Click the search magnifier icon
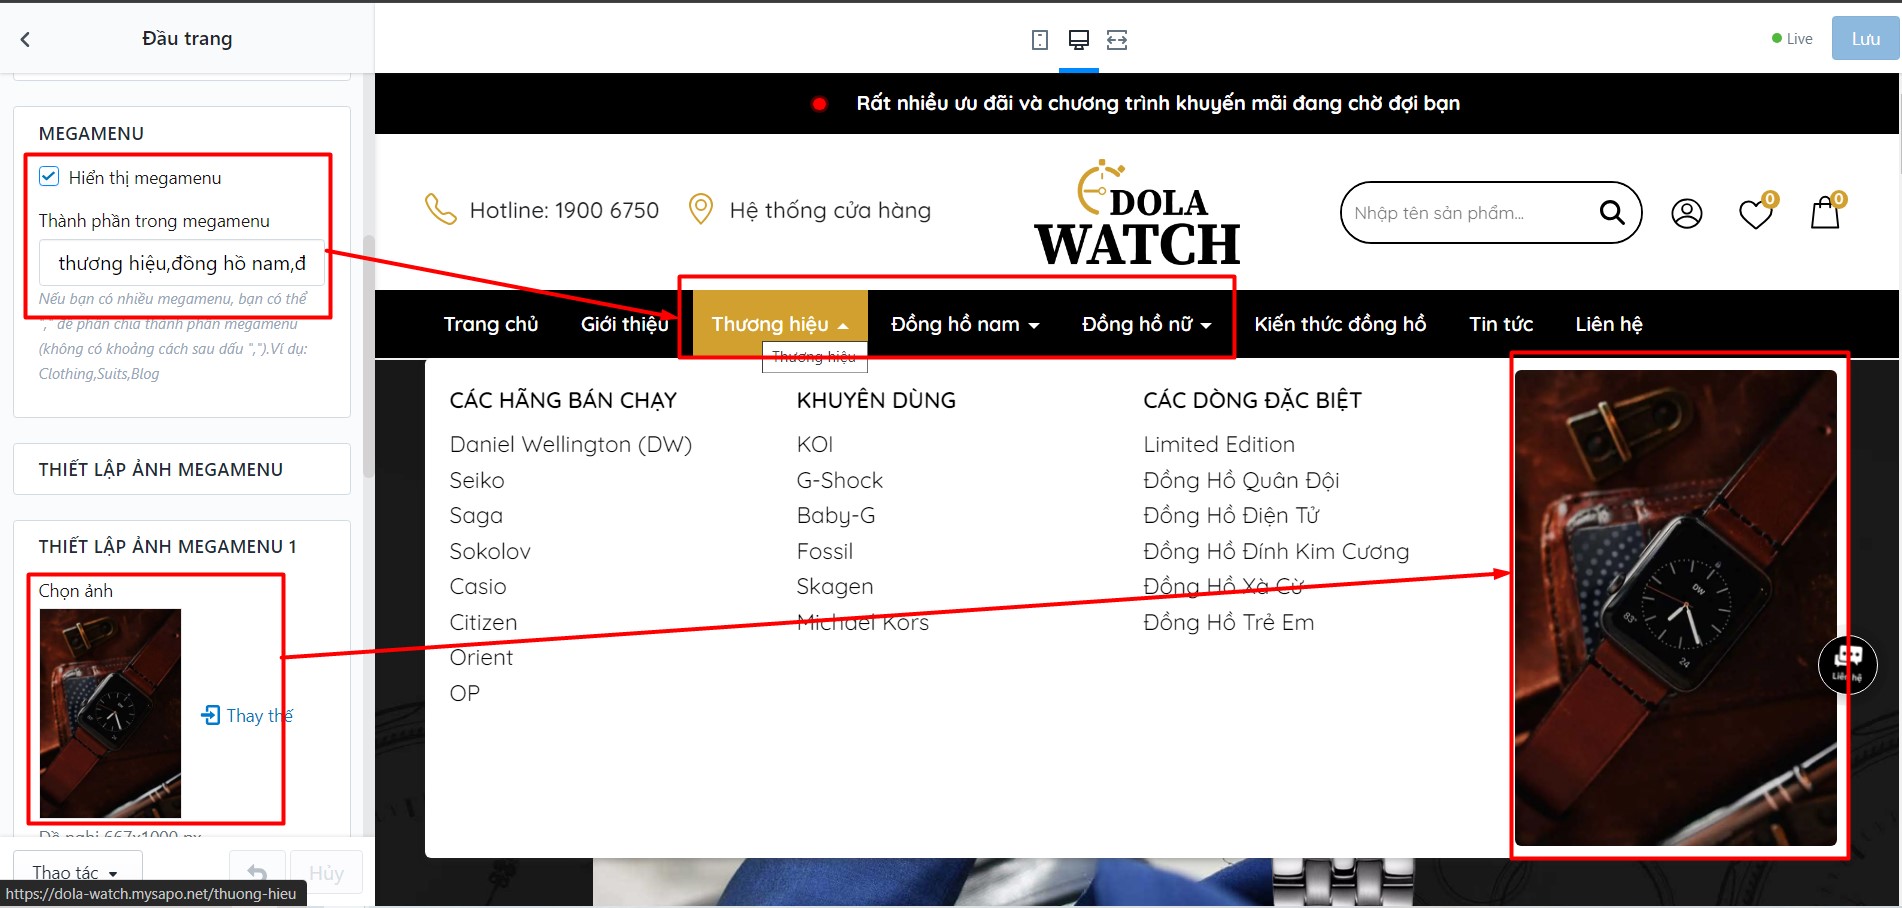 (x=1611, y=212)
